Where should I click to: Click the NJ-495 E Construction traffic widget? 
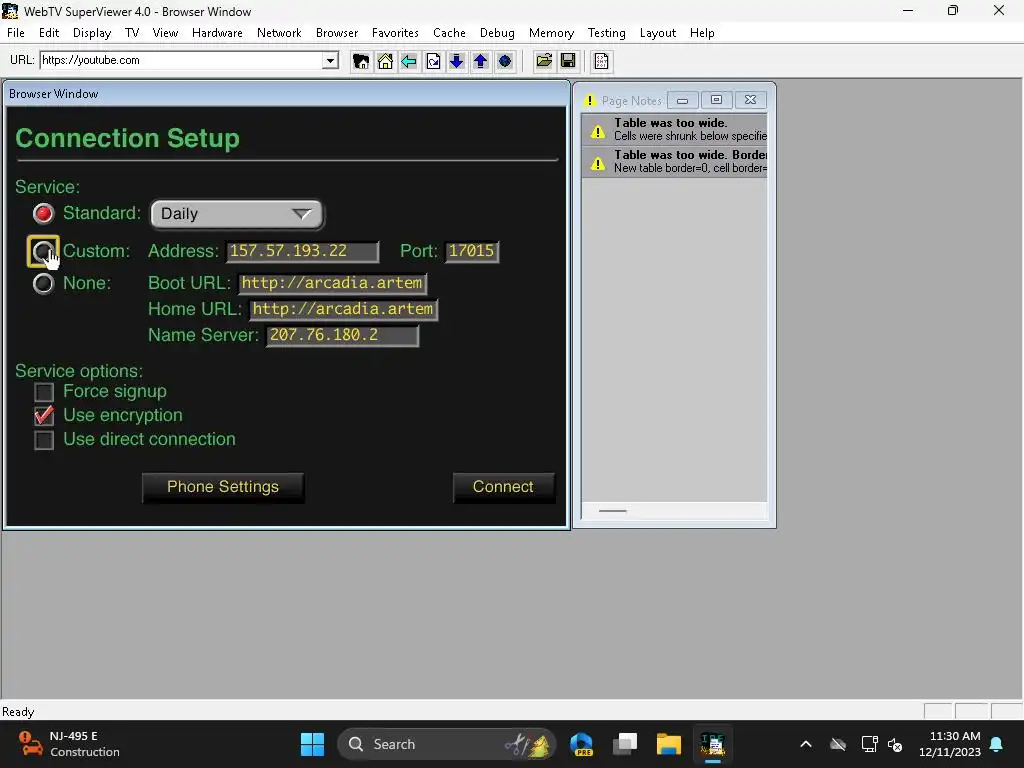point(69,744)
